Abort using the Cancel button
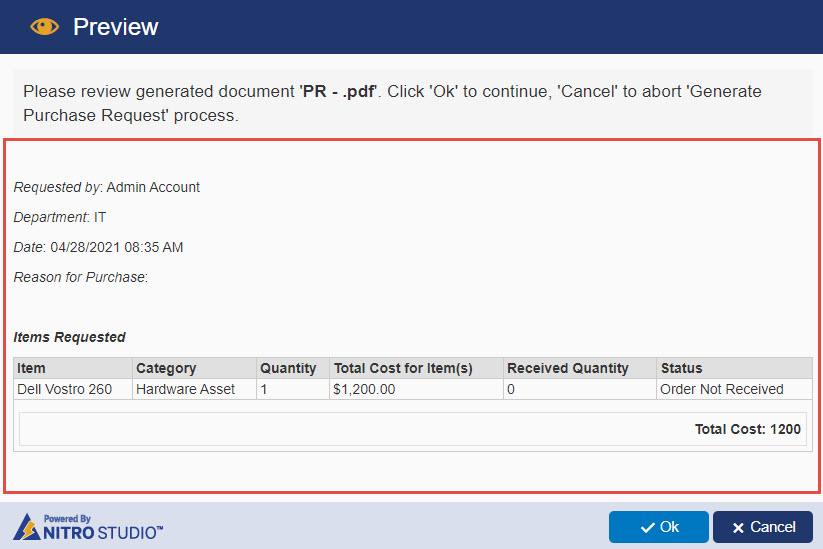 (x=763, y=527)
